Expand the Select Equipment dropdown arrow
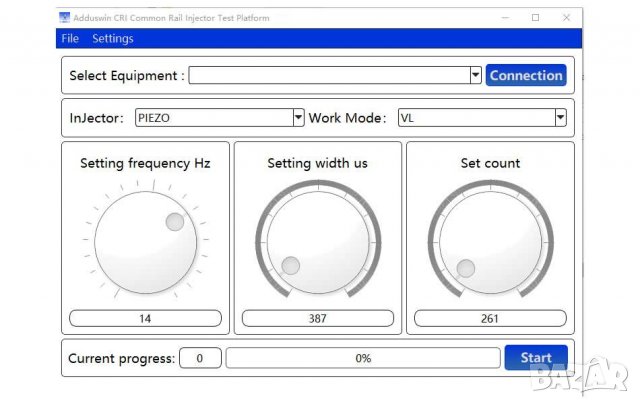Image resolution: width=640 pixels, height=404 pixels. [476, 76]
